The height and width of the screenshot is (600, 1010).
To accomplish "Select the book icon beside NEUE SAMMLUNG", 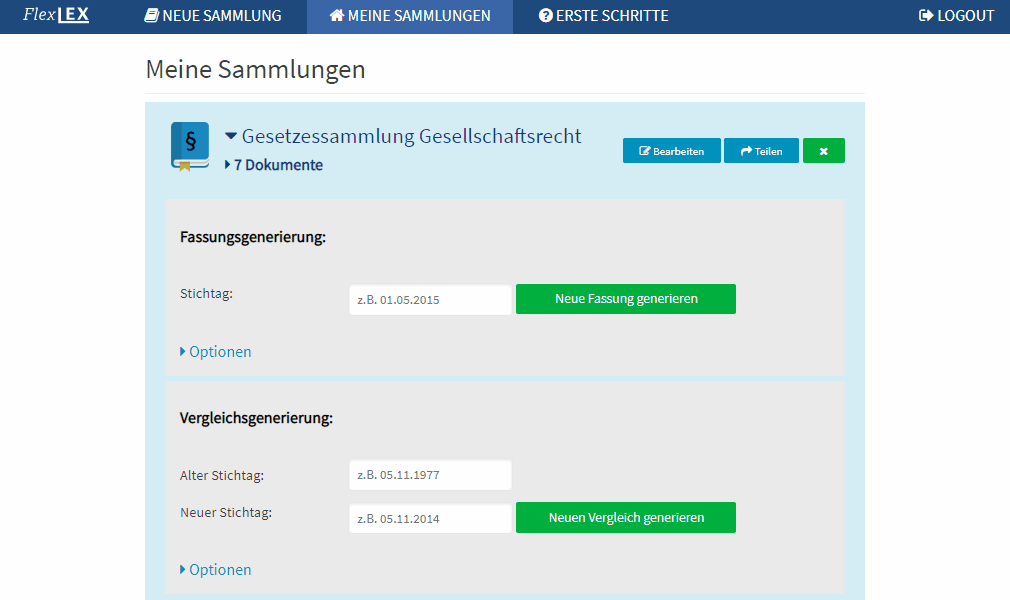I will [x=150, y=16].
